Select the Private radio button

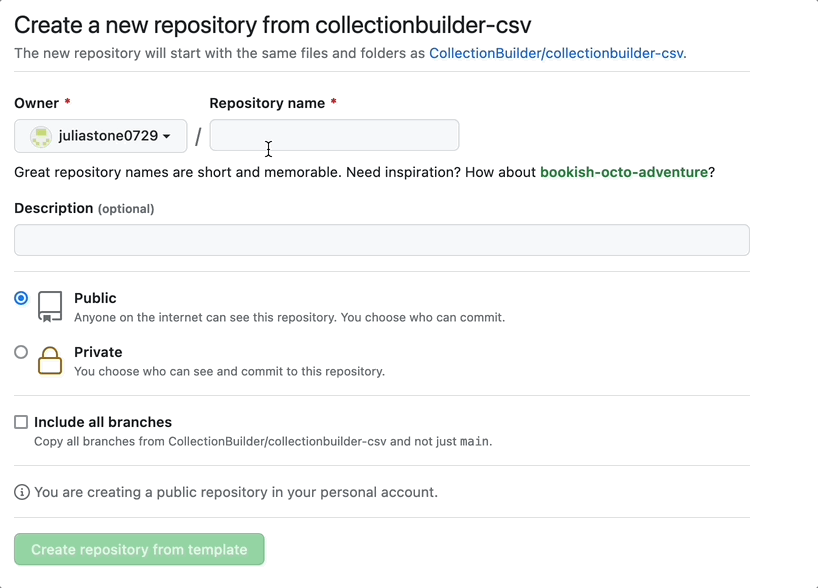coord(21,352)
